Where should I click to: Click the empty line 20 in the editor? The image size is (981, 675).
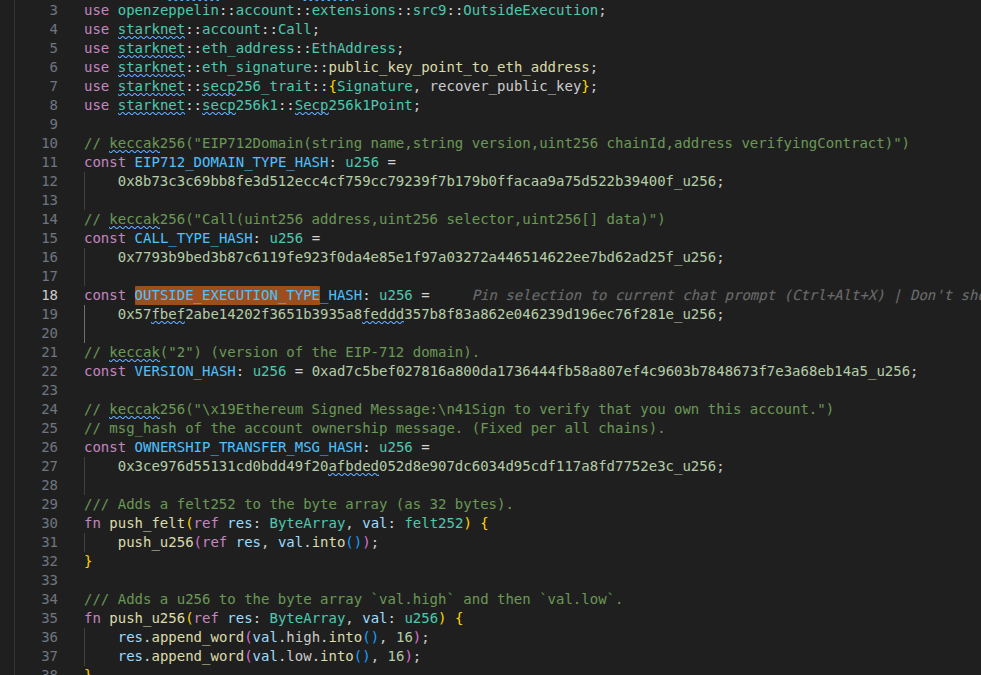click(501, 333)
